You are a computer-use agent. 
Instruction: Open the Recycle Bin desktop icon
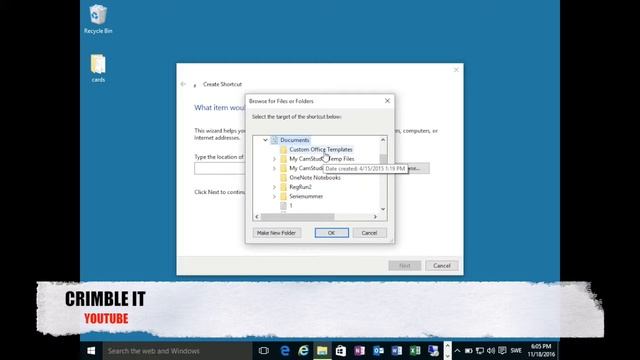point(98,19)
